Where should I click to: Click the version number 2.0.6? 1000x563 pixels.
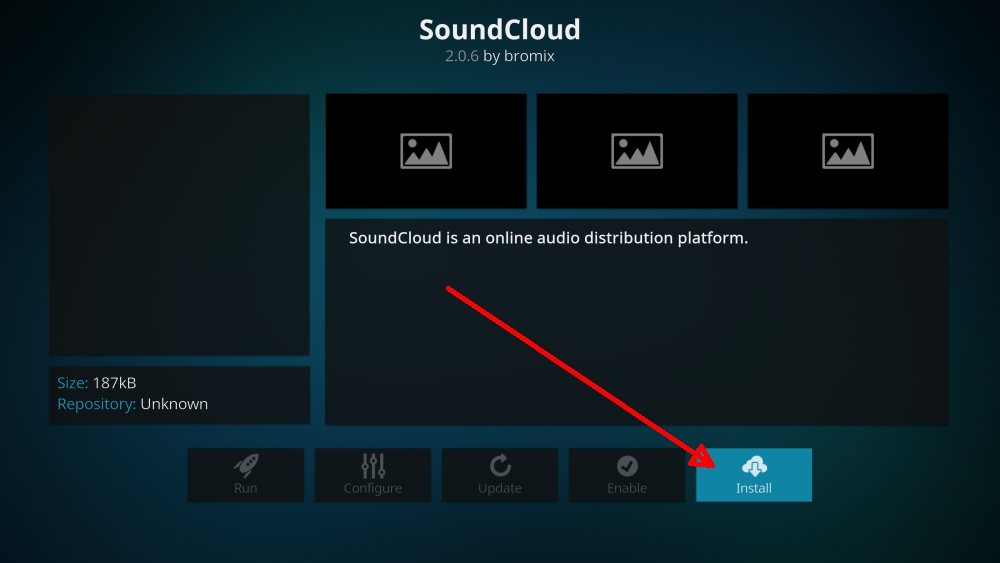462,56
